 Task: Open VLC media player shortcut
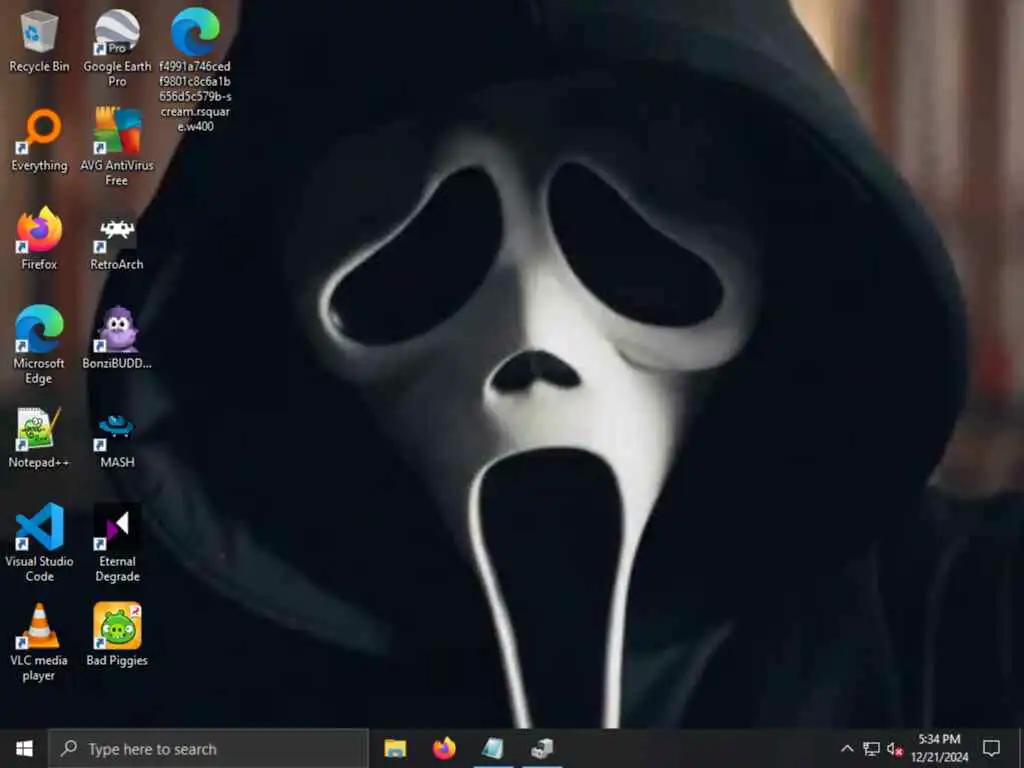(39, 641)
